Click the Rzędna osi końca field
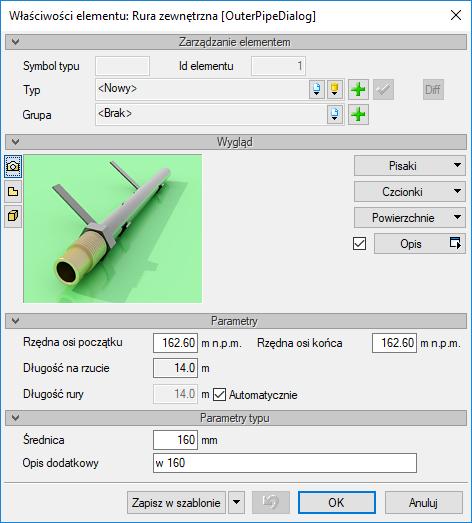The image size is (472, 523). 394,343
